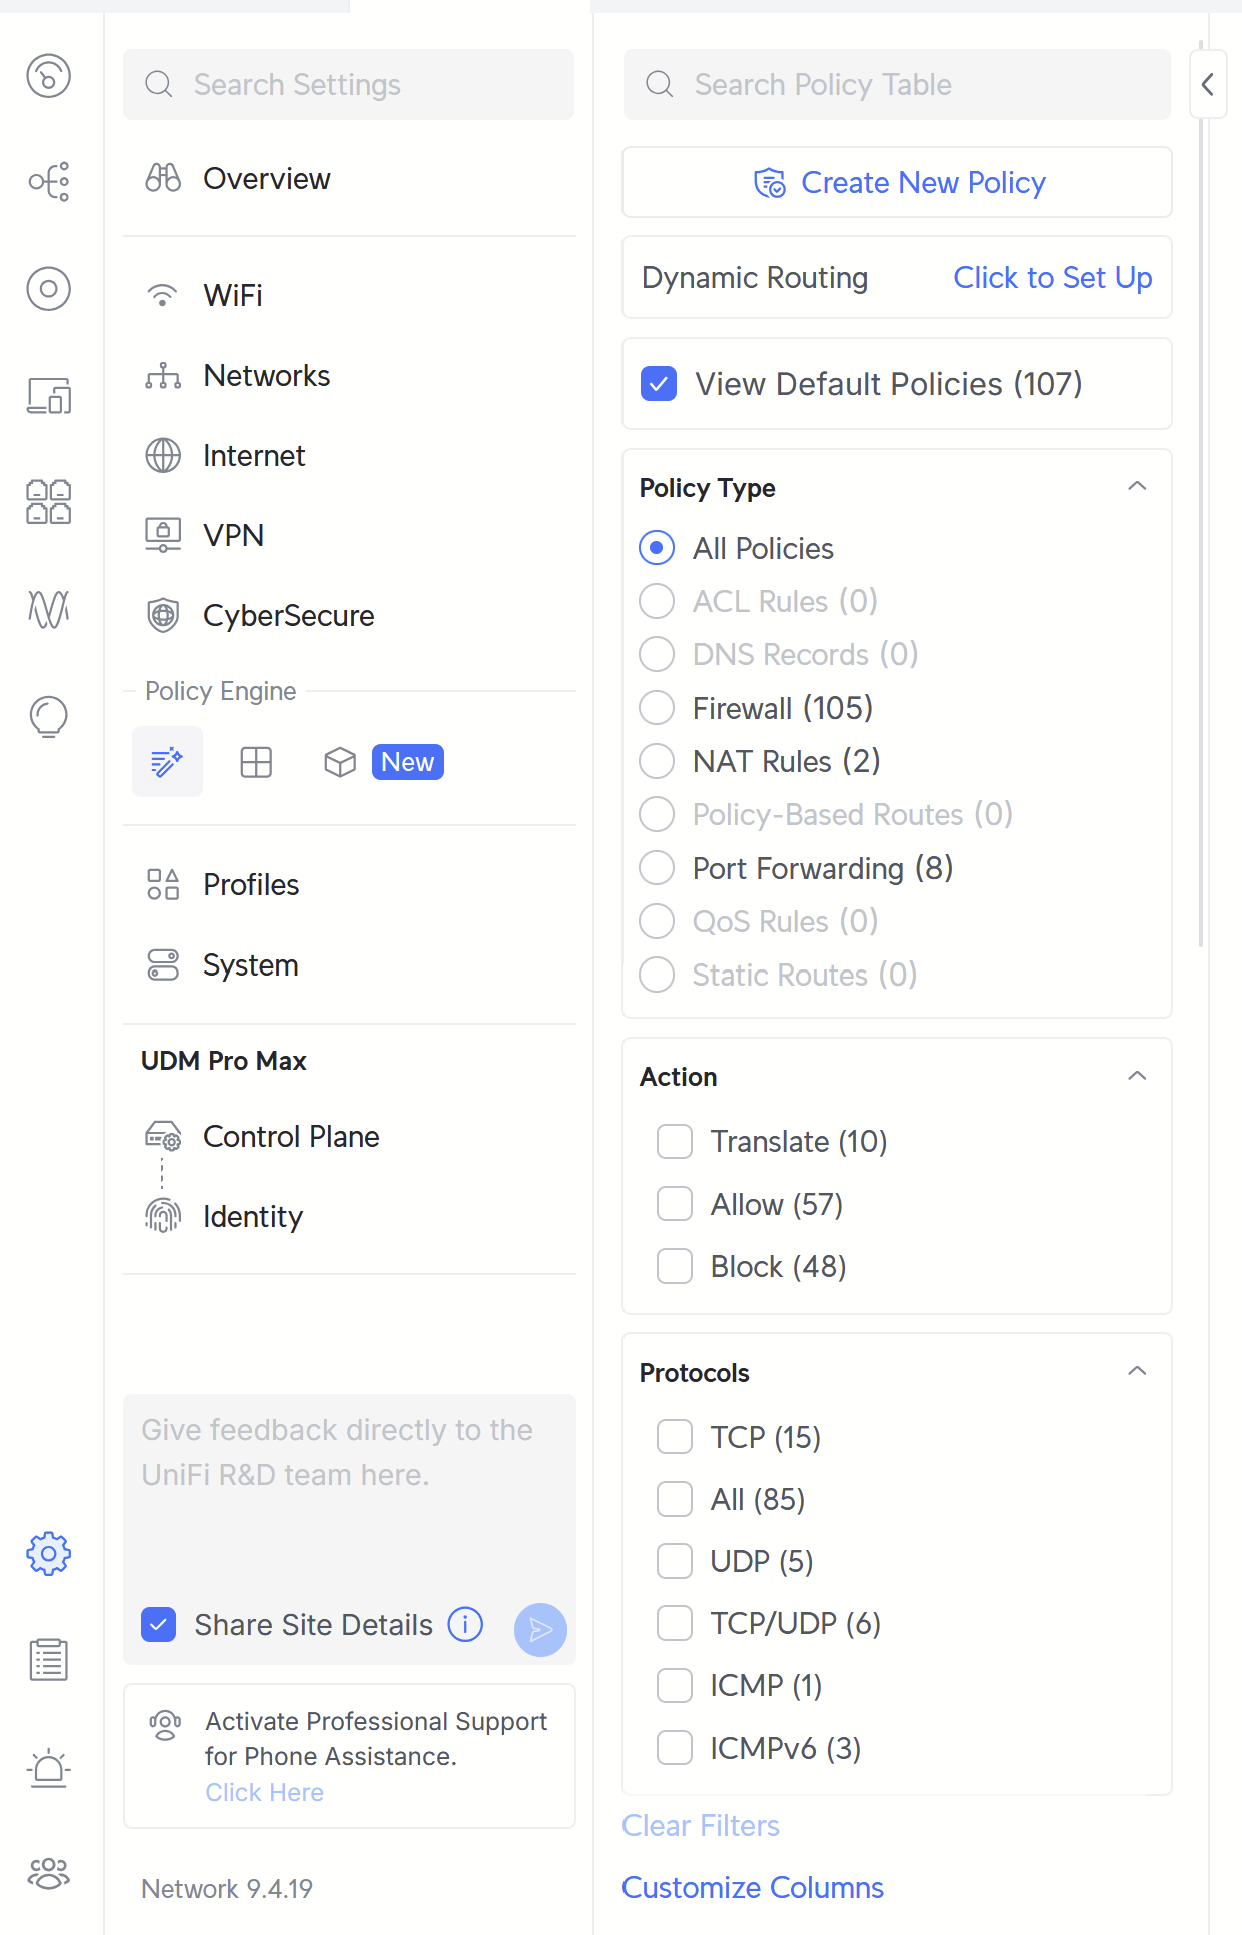Uncheck View Default Policies checkbox

point(659,384)
